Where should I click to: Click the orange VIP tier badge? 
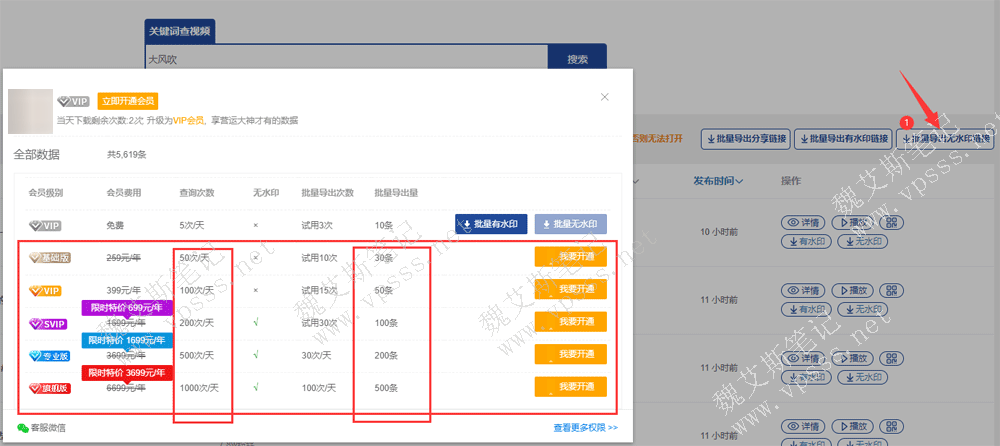tap(45, 290)
